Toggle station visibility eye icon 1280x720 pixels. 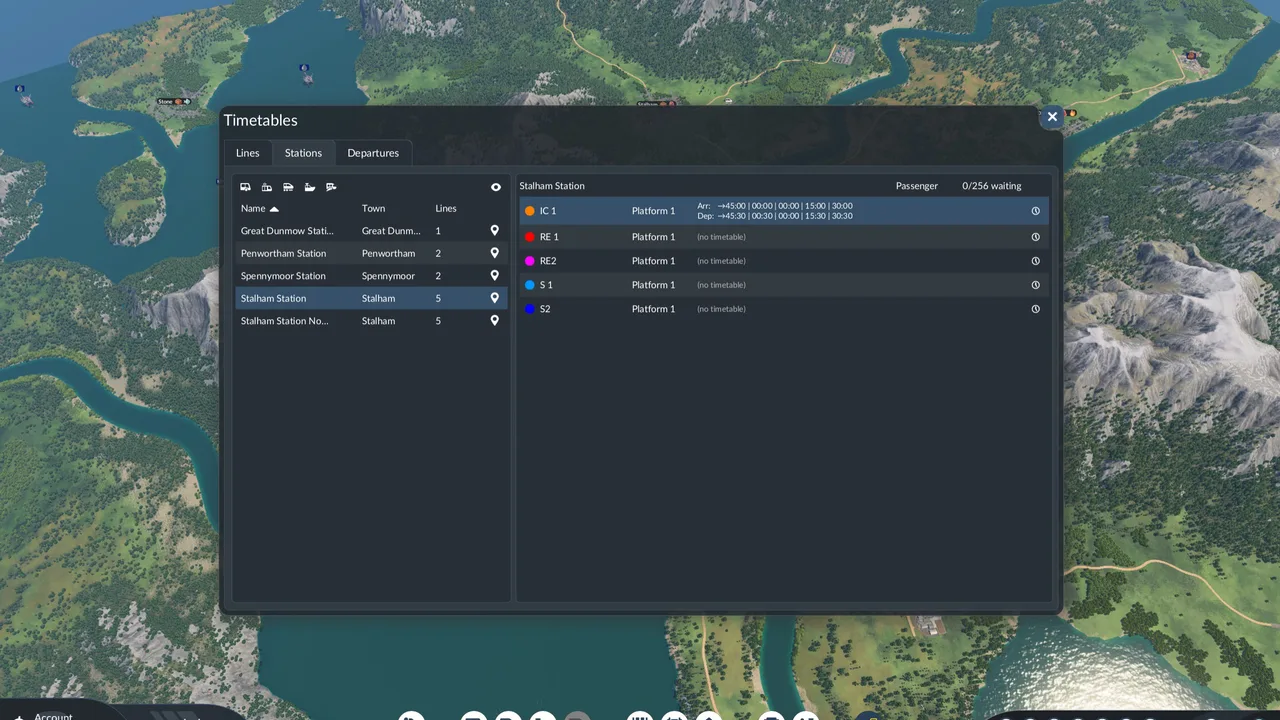[496, 187]
